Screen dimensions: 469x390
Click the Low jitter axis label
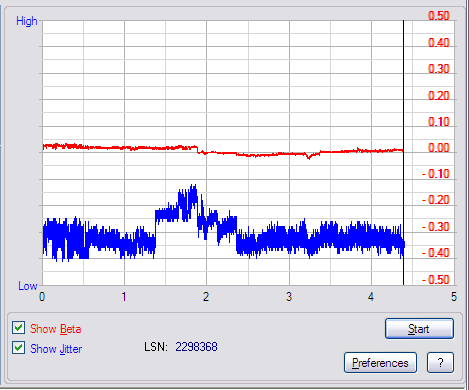28,286
